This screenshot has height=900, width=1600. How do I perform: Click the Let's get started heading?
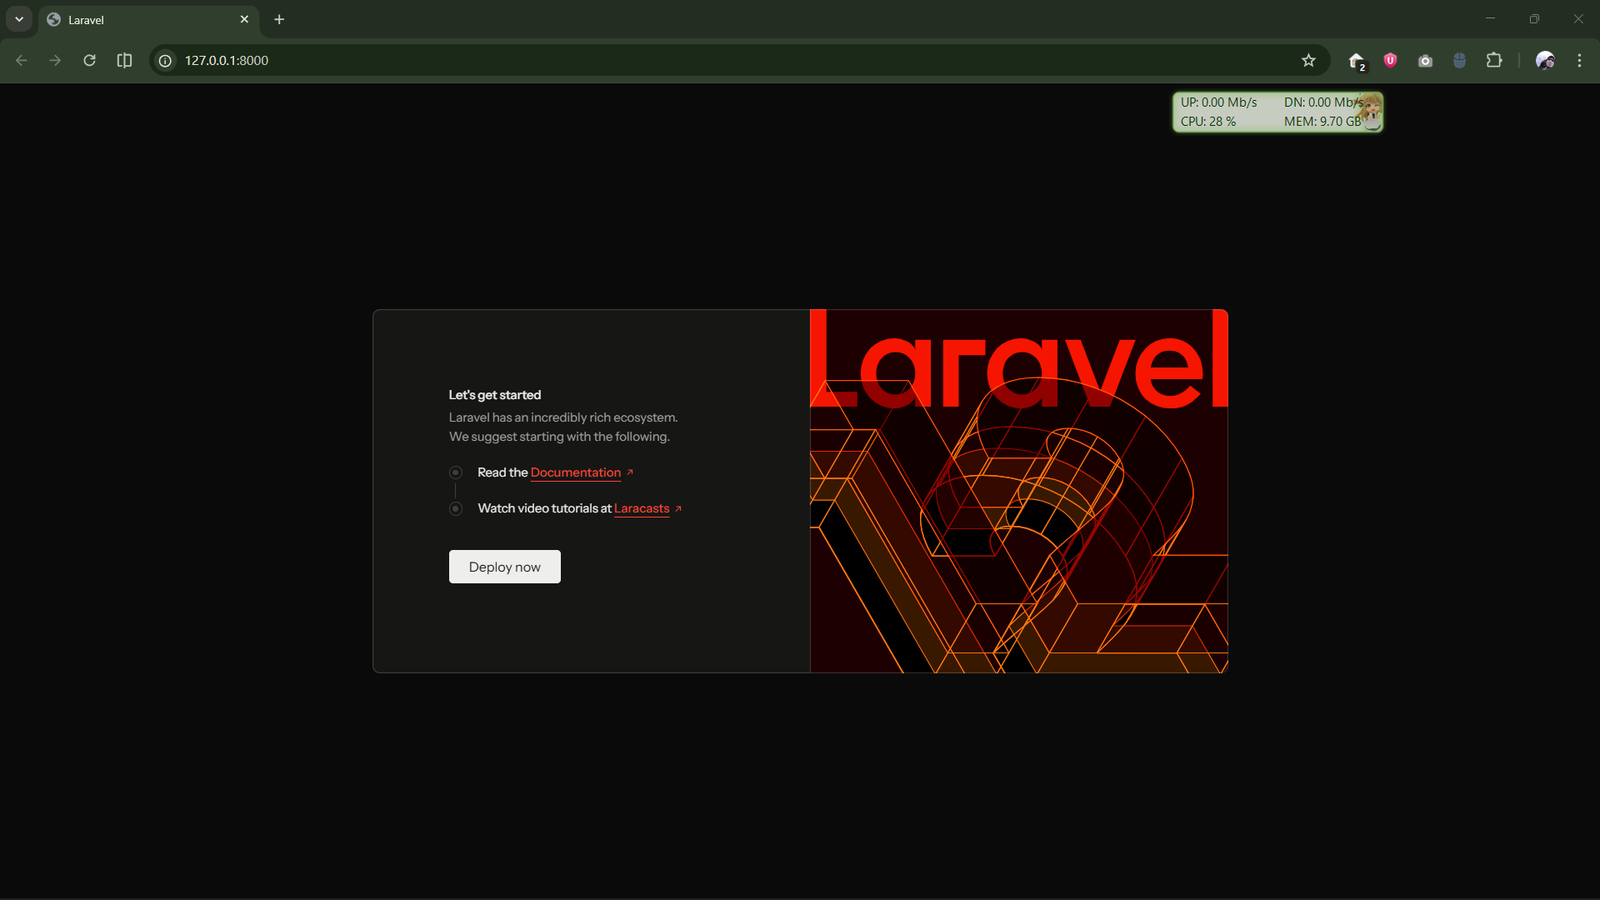495,395
